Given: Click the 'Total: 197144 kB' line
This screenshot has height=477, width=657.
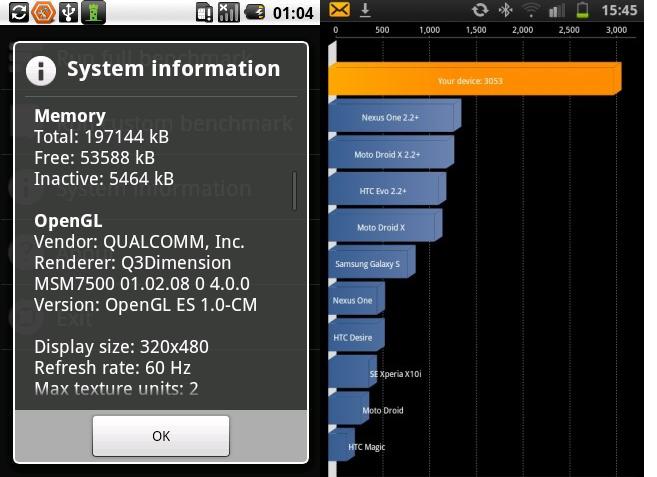Looking at the screenshot, I should pyautogui.click(x=101, y=137).
